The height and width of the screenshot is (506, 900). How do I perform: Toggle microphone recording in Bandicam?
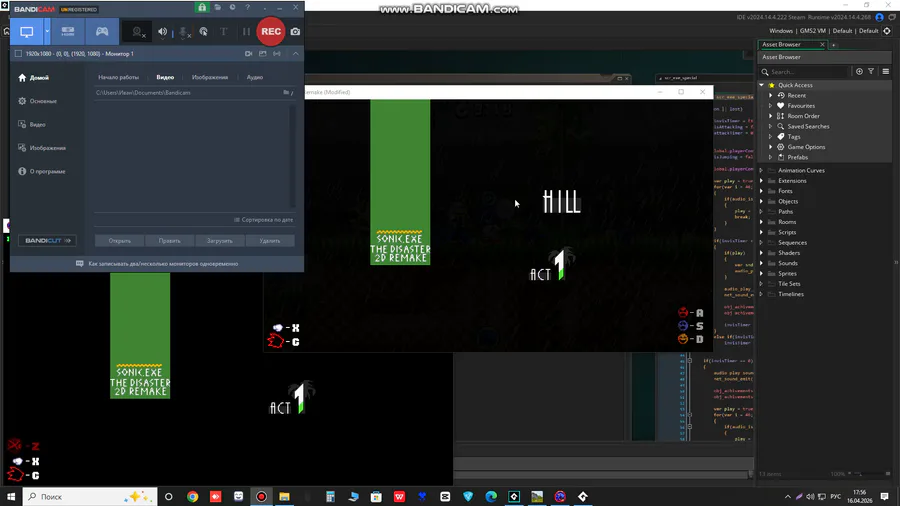pyautogui.click(x=184, y=32)
